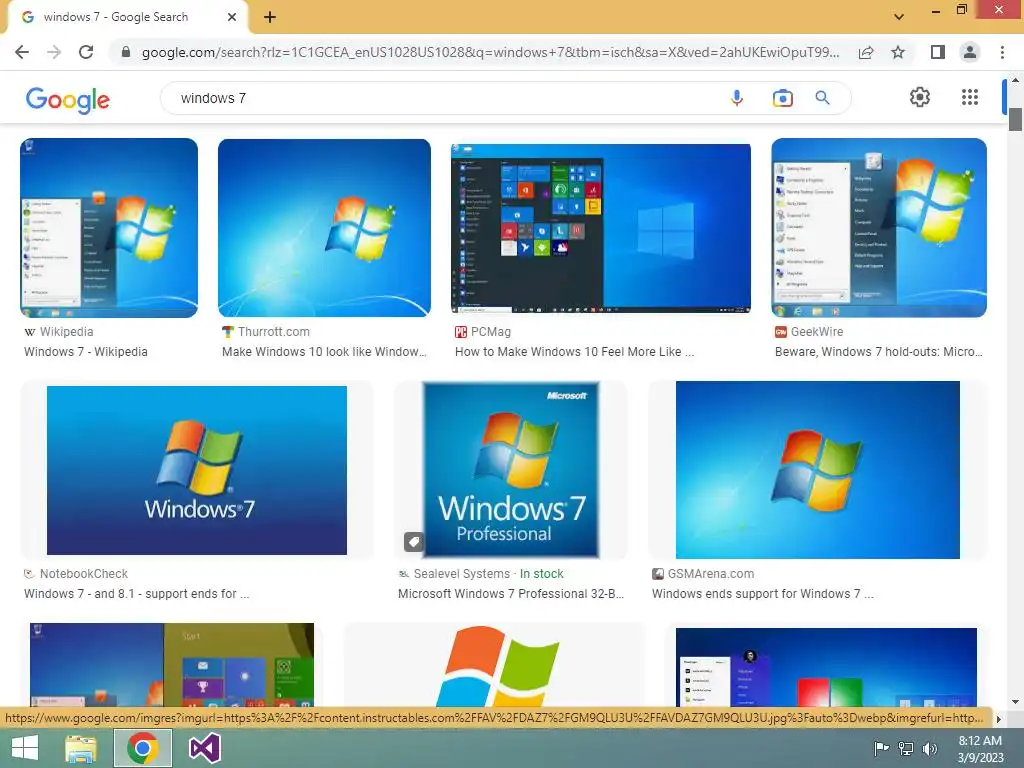Click the Chrome taskbar icon
The width and height of the screenshot is (1024, 768).
(143, 748)
